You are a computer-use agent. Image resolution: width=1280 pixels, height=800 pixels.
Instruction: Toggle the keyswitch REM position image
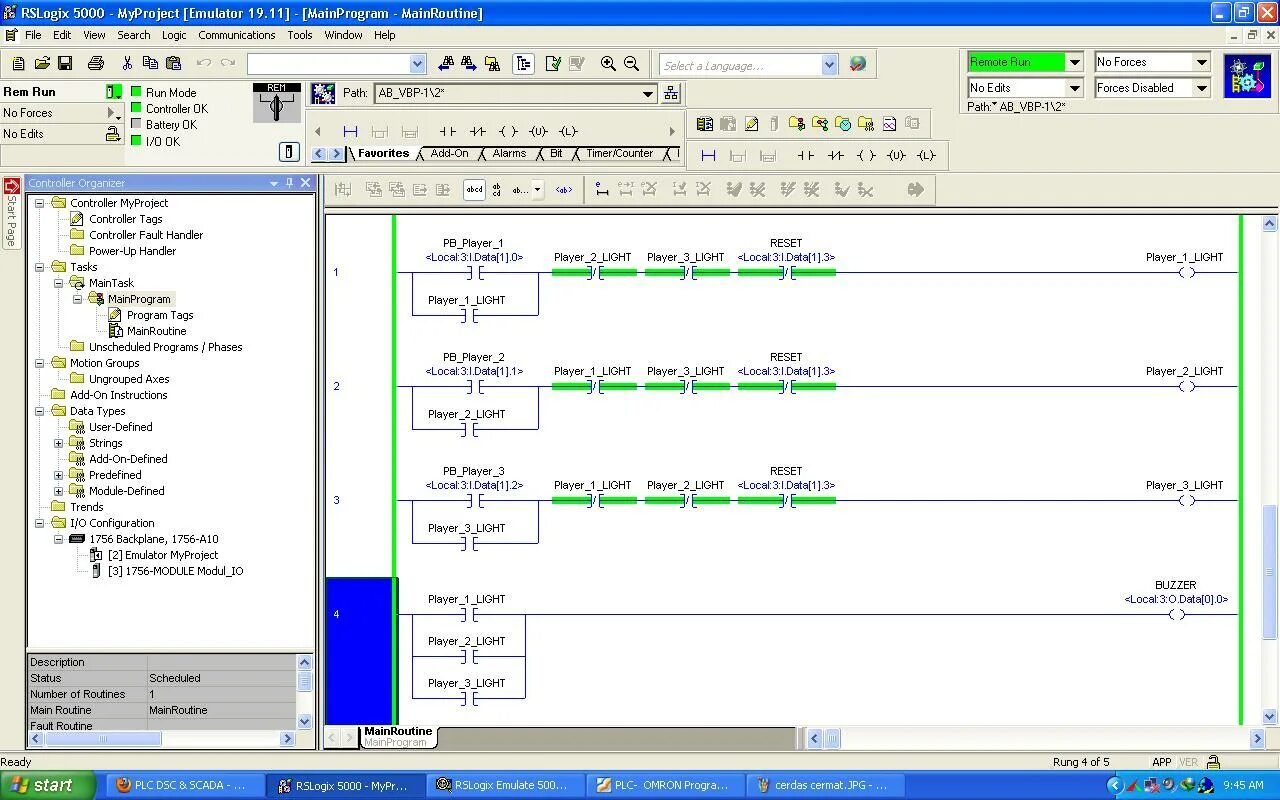click(277, 103)
